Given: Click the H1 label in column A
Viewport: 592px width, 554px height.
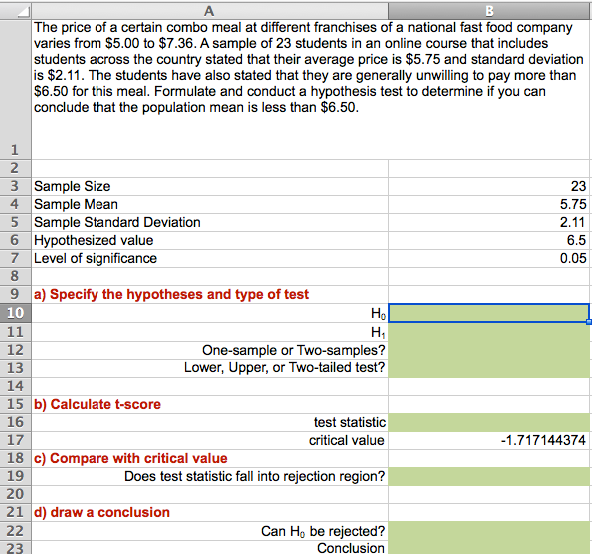Looking at the screenshot, I should point(378,332).
